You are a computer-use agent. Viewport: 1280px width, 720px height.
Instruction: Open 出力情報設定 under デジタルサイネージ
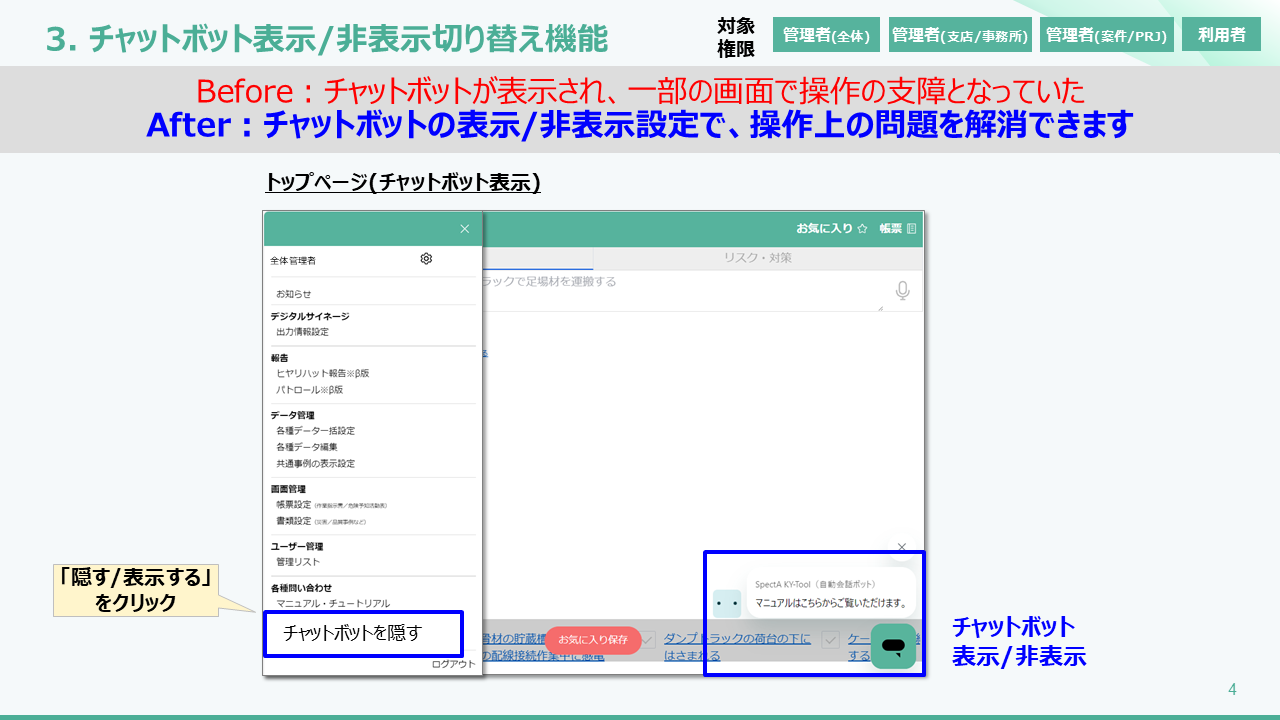[302, 332]
